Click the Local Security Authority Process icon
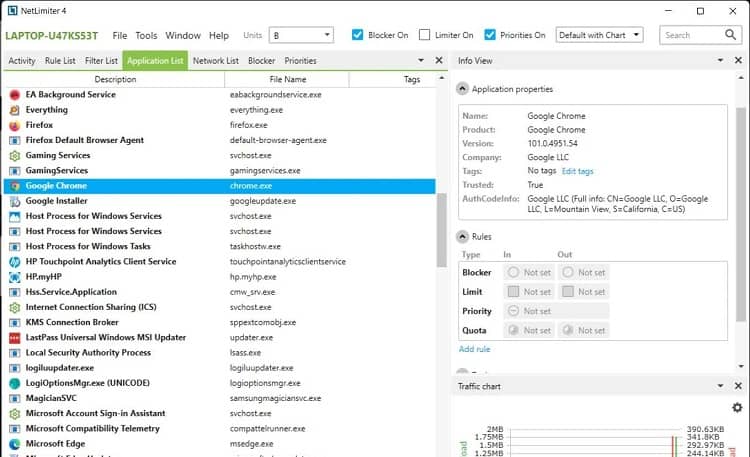Viewport: 750px width, 457px height. (x=15, y=353)
